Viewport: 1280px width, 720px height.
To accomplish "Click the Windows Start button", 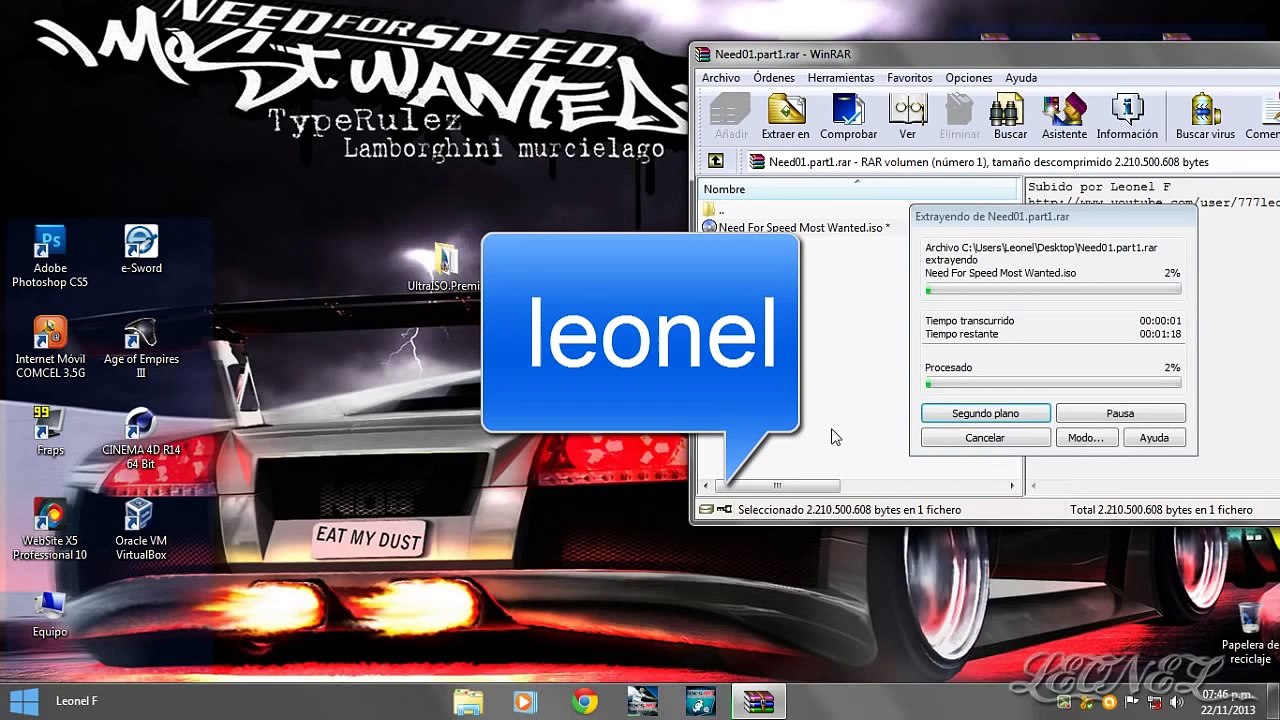I will (24, 701).
